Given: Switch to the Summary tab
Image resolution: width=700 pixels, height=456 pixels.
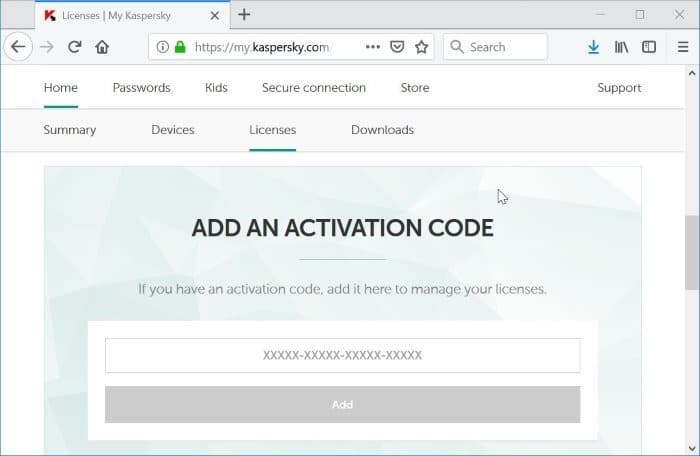Looking at the screenshot, I should pyautogui.click(x=70, y=130).
